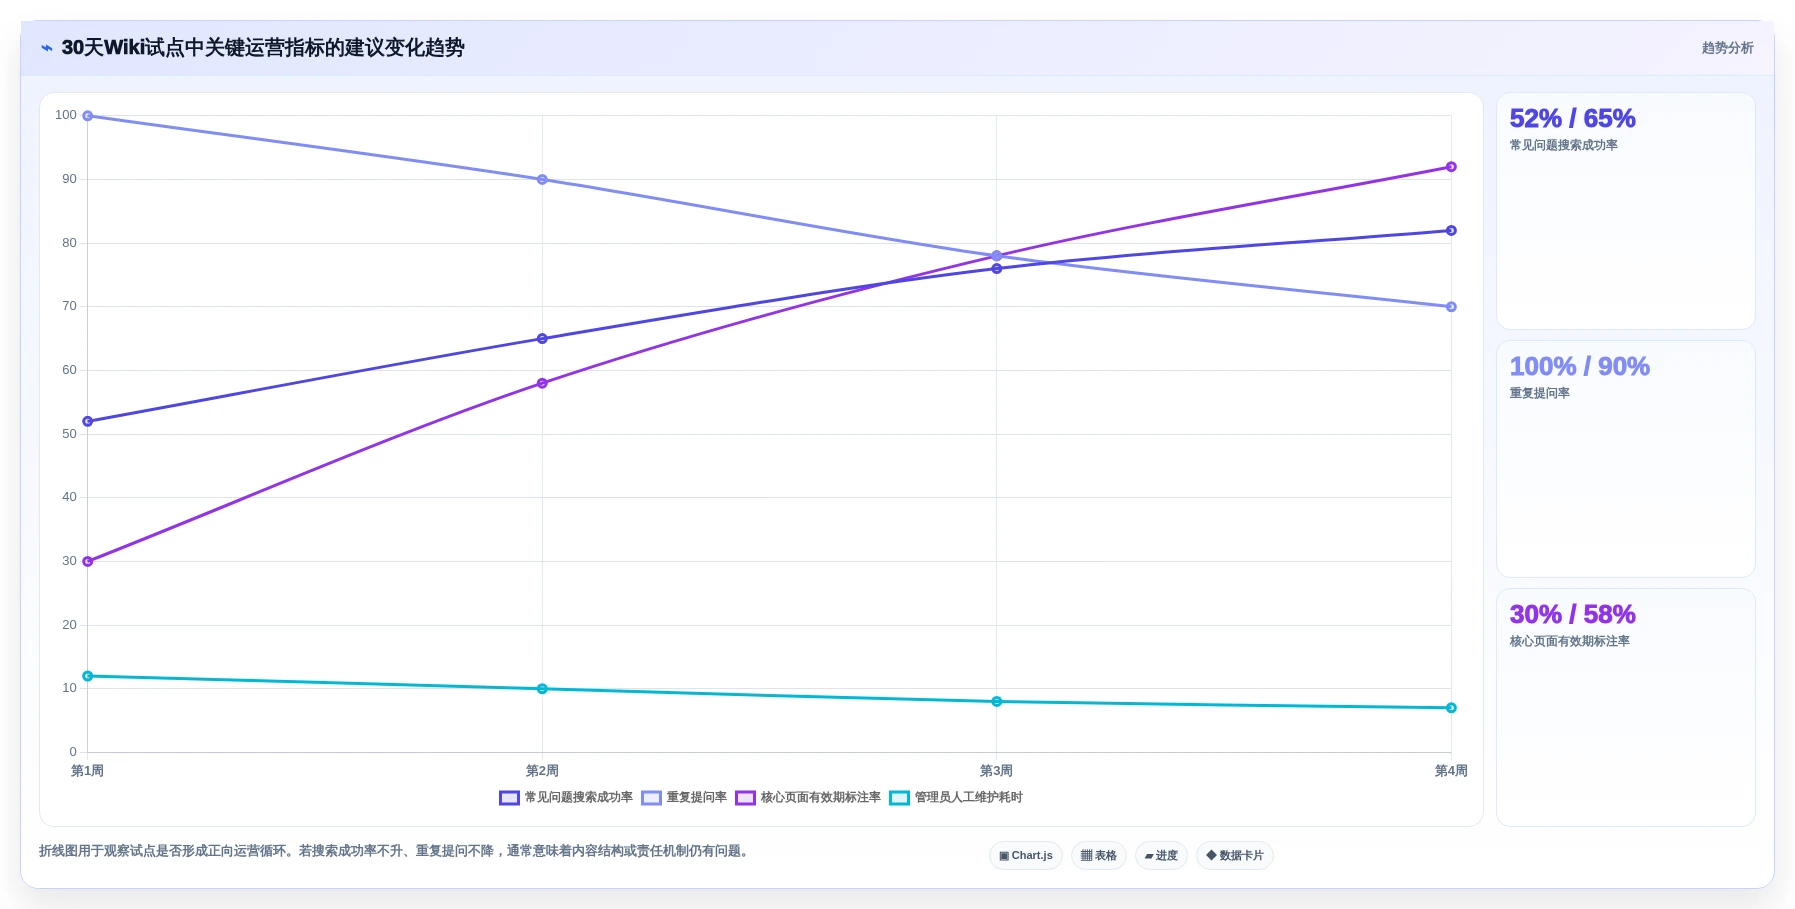This screenshot has width=1795, height=909.
Task: Open the 数据卡片 chip
Action: pos(1235,856)
